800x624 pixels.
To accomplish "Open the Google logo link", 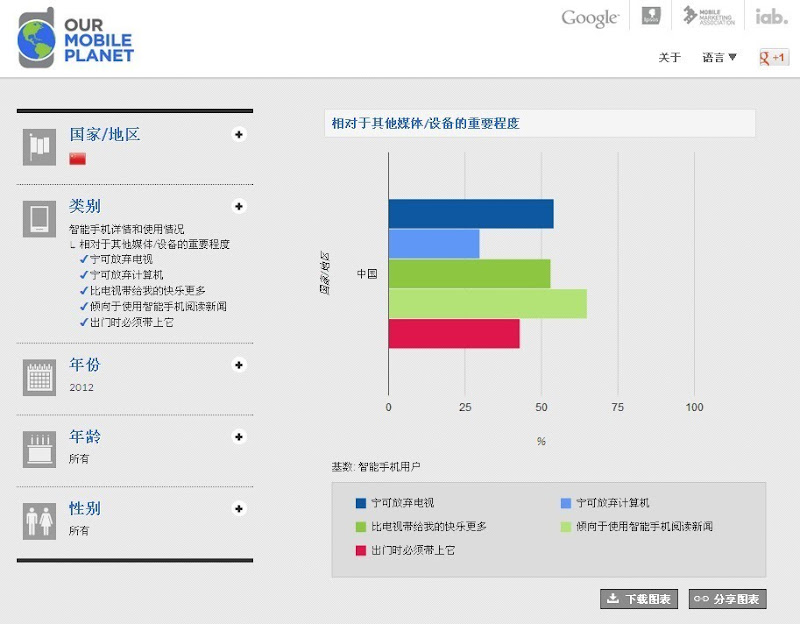I will (590, 18).
